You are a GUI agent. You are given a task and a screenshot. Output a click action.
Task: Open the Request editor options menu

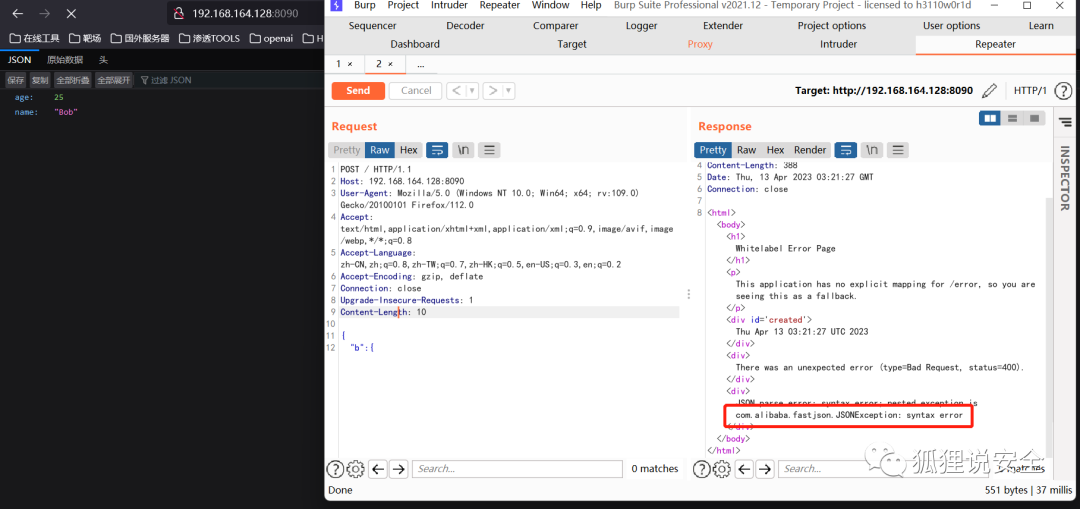pos(489,150)
